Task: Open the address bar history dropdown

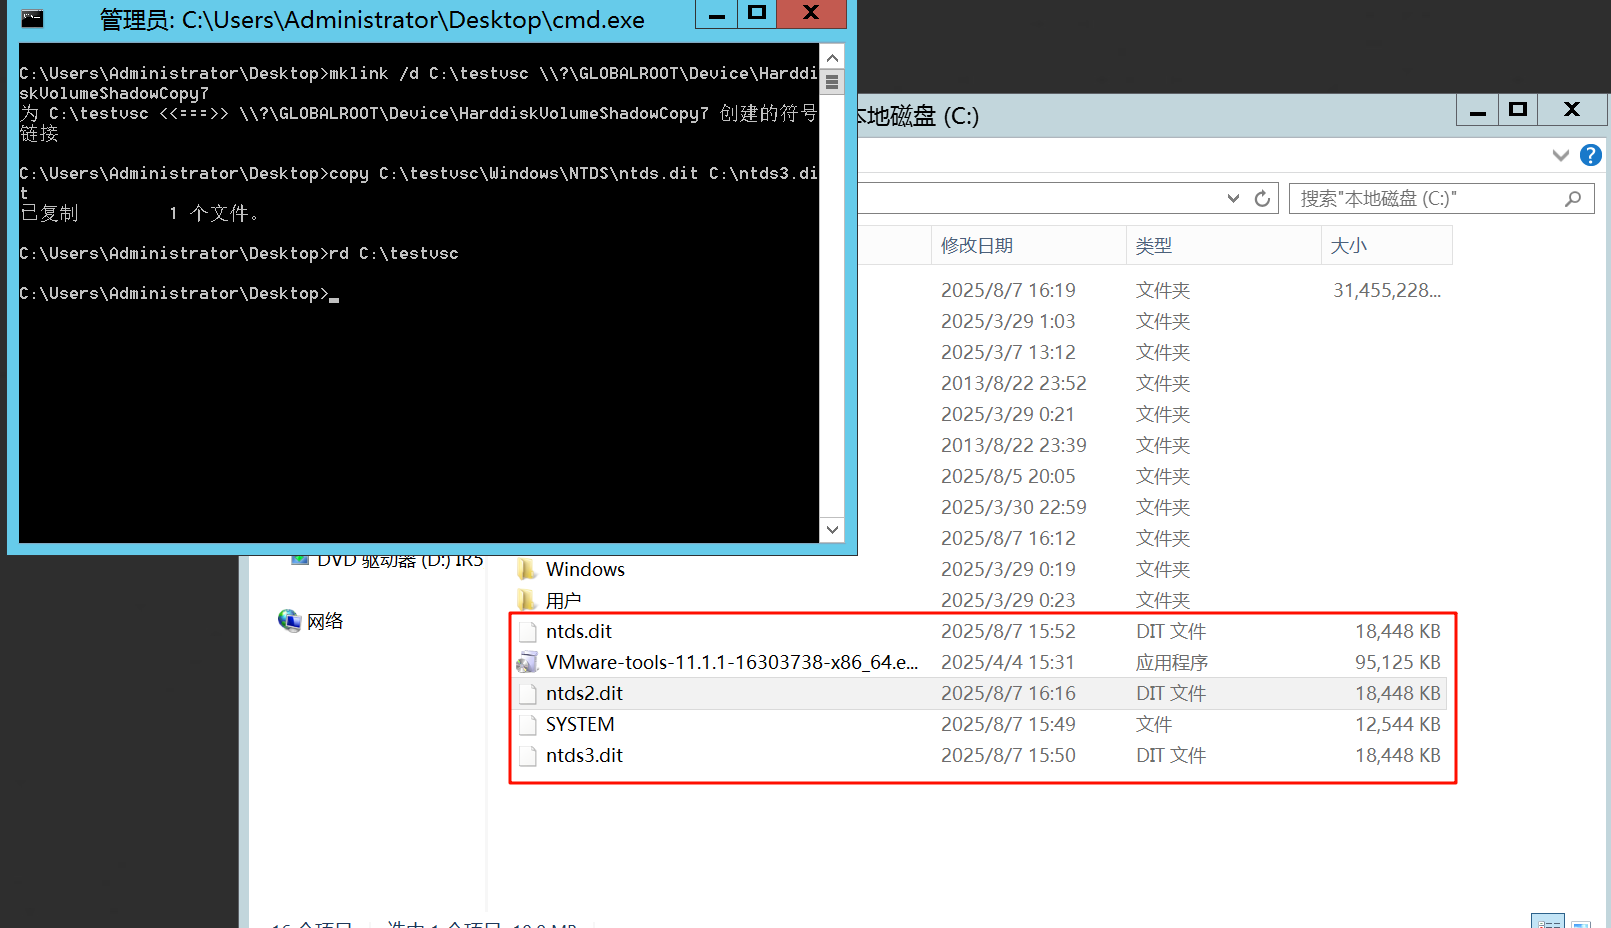Action: point(1233,199)
